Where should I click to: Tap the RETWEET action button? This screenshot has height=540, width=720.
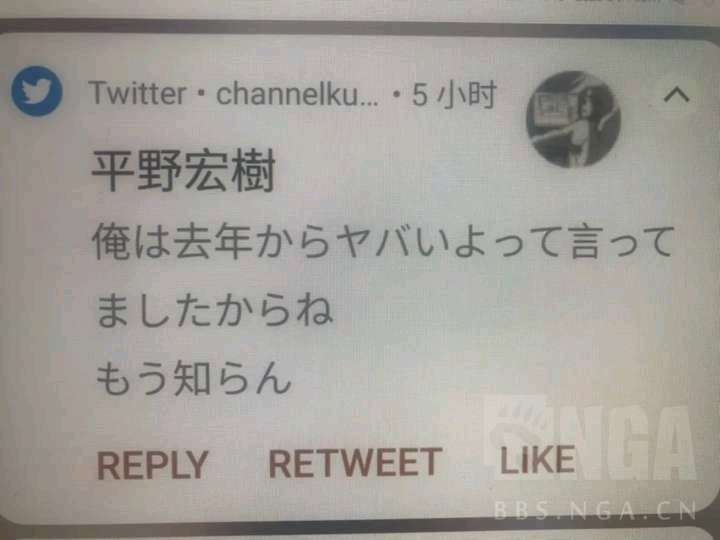(355, 463)
